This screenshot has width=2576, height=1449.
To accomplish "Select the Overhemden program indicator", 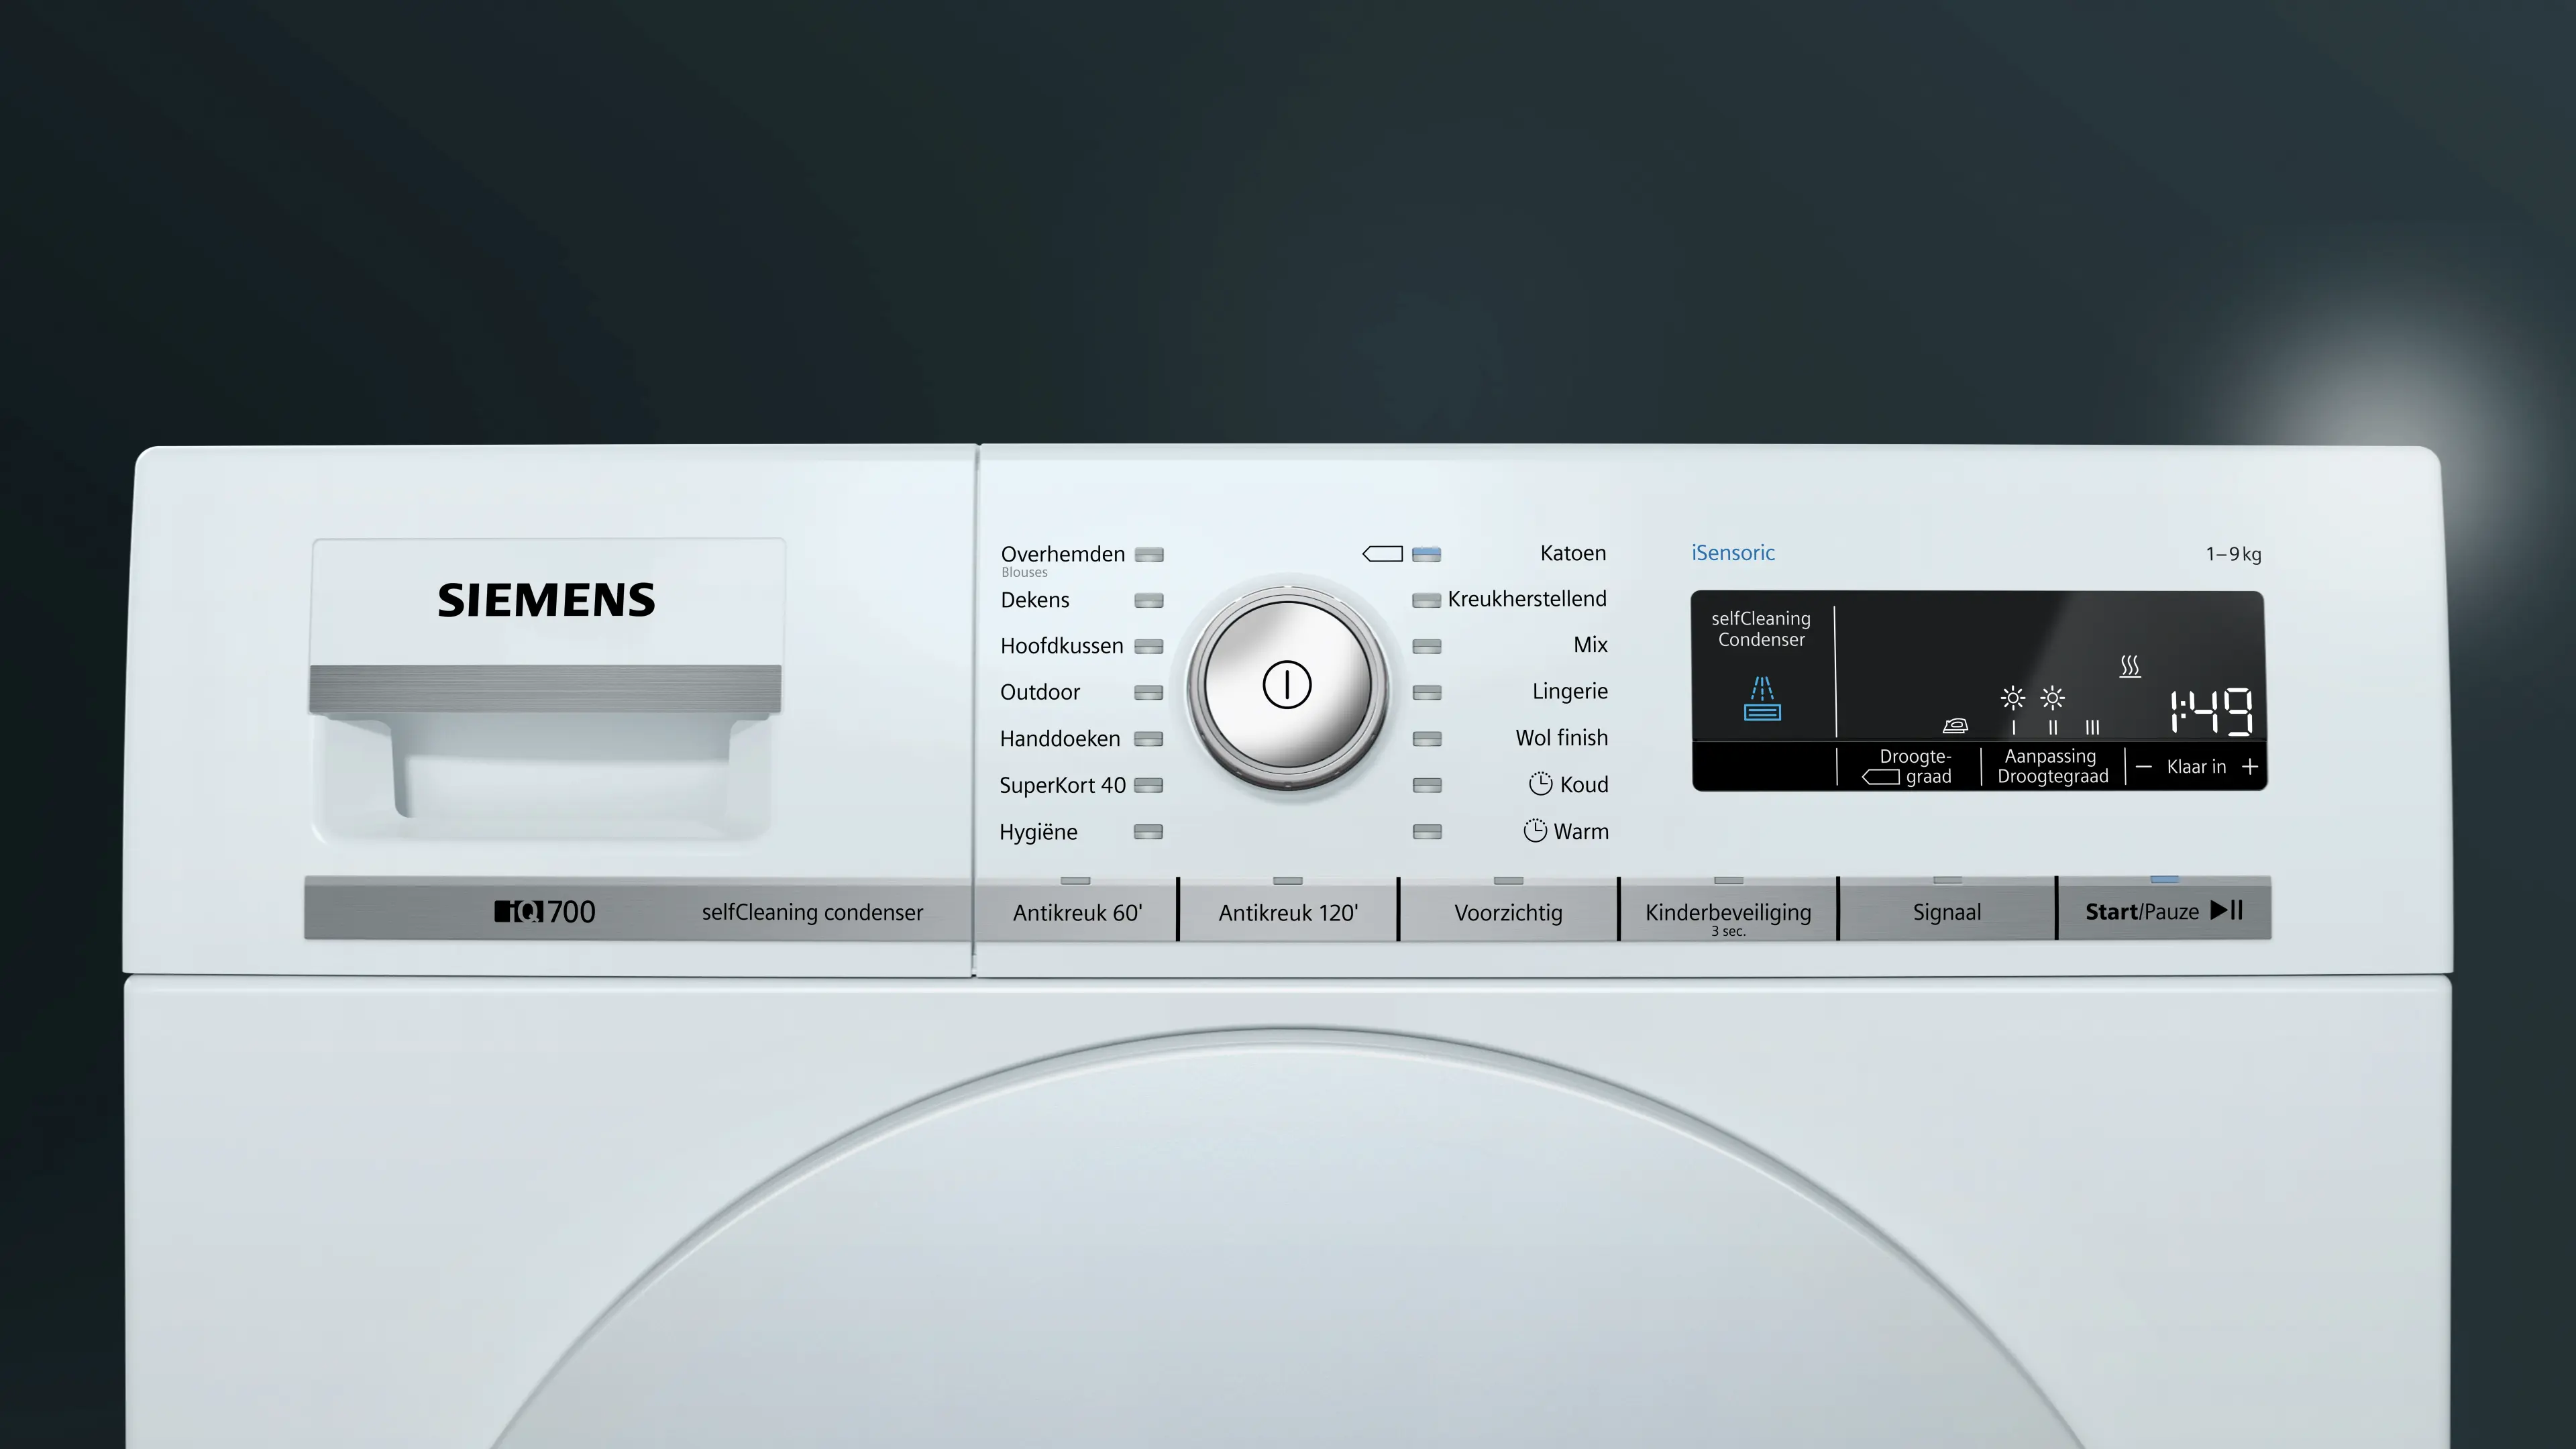I will coord(1149,554).
